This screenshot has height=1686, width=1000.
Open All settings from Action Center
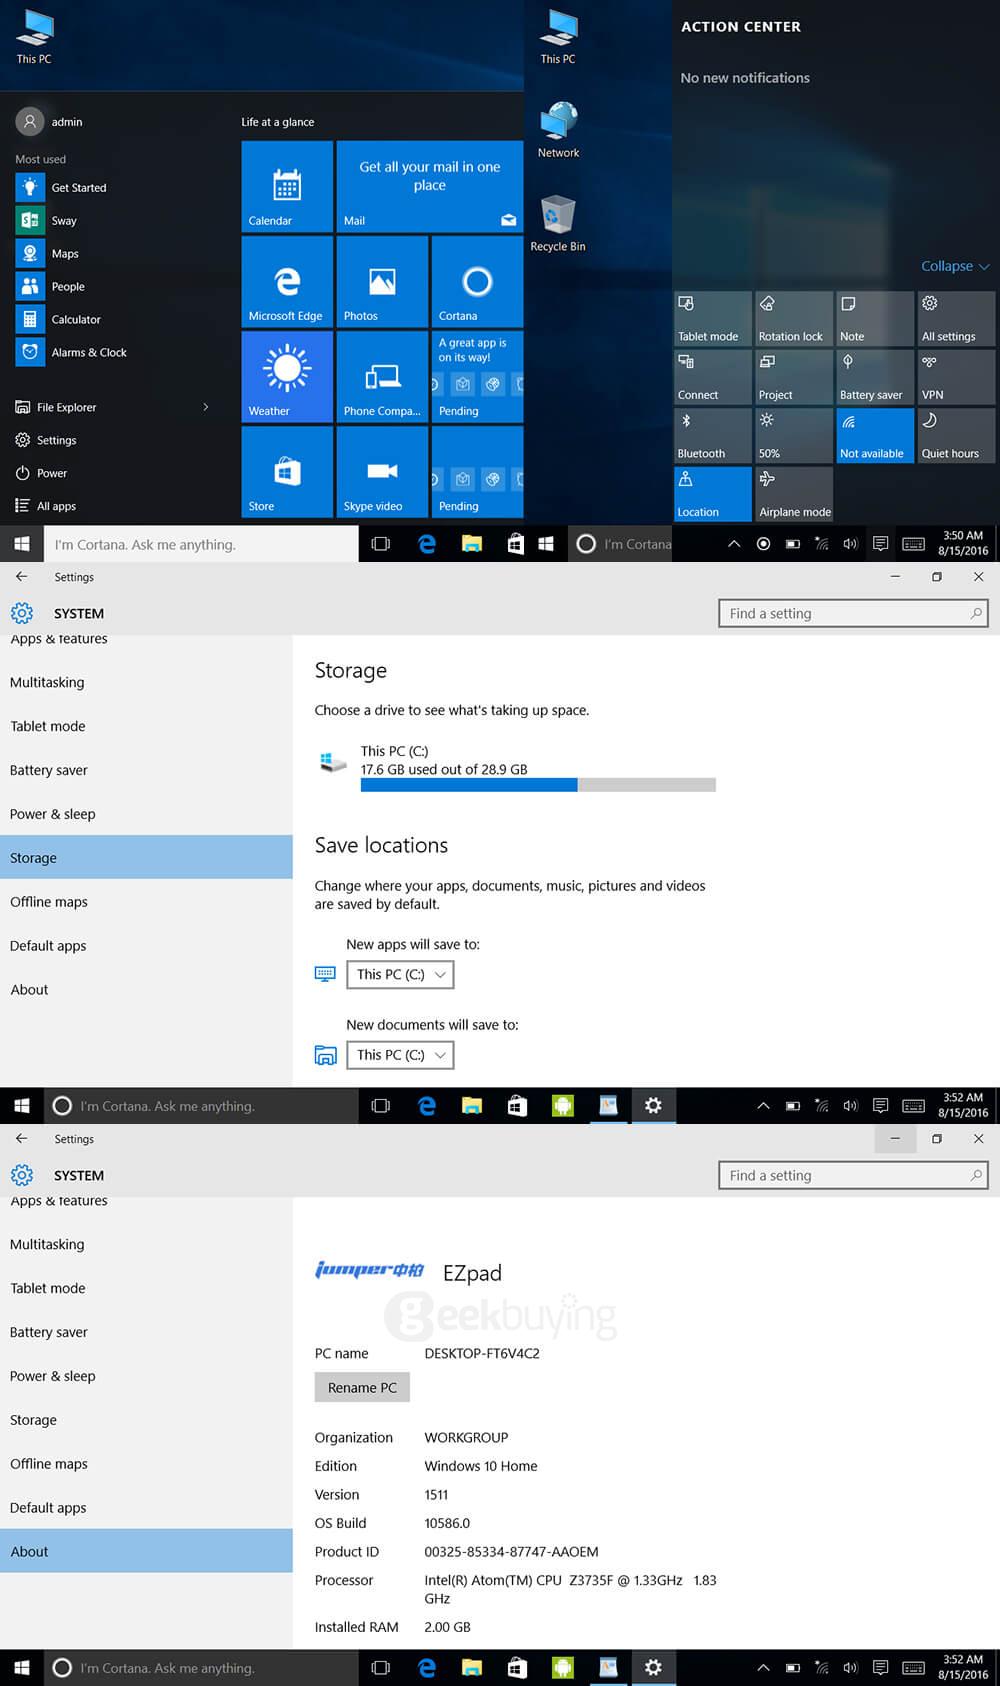[955, 319]
